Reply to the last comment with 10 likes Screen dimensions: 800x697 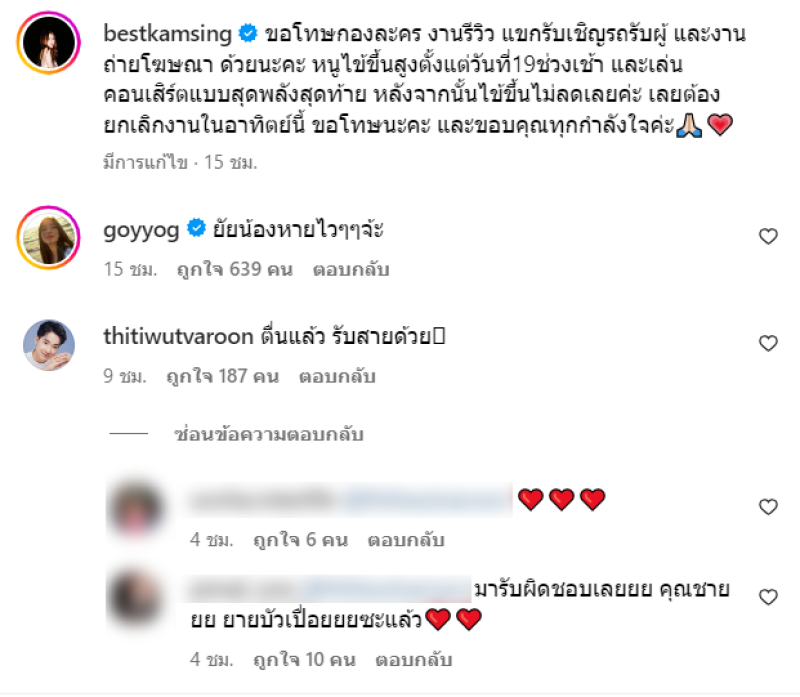(414, 660)
